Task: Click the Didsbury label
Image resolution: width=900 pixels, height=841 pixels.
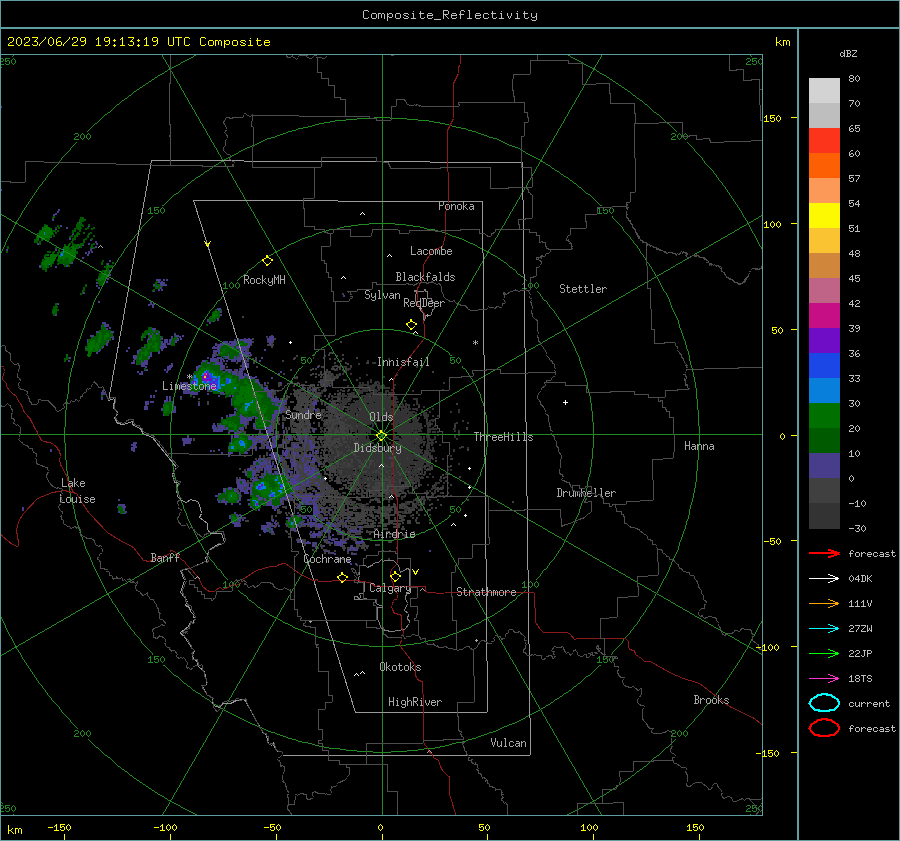Action: [x=377, y=448]
